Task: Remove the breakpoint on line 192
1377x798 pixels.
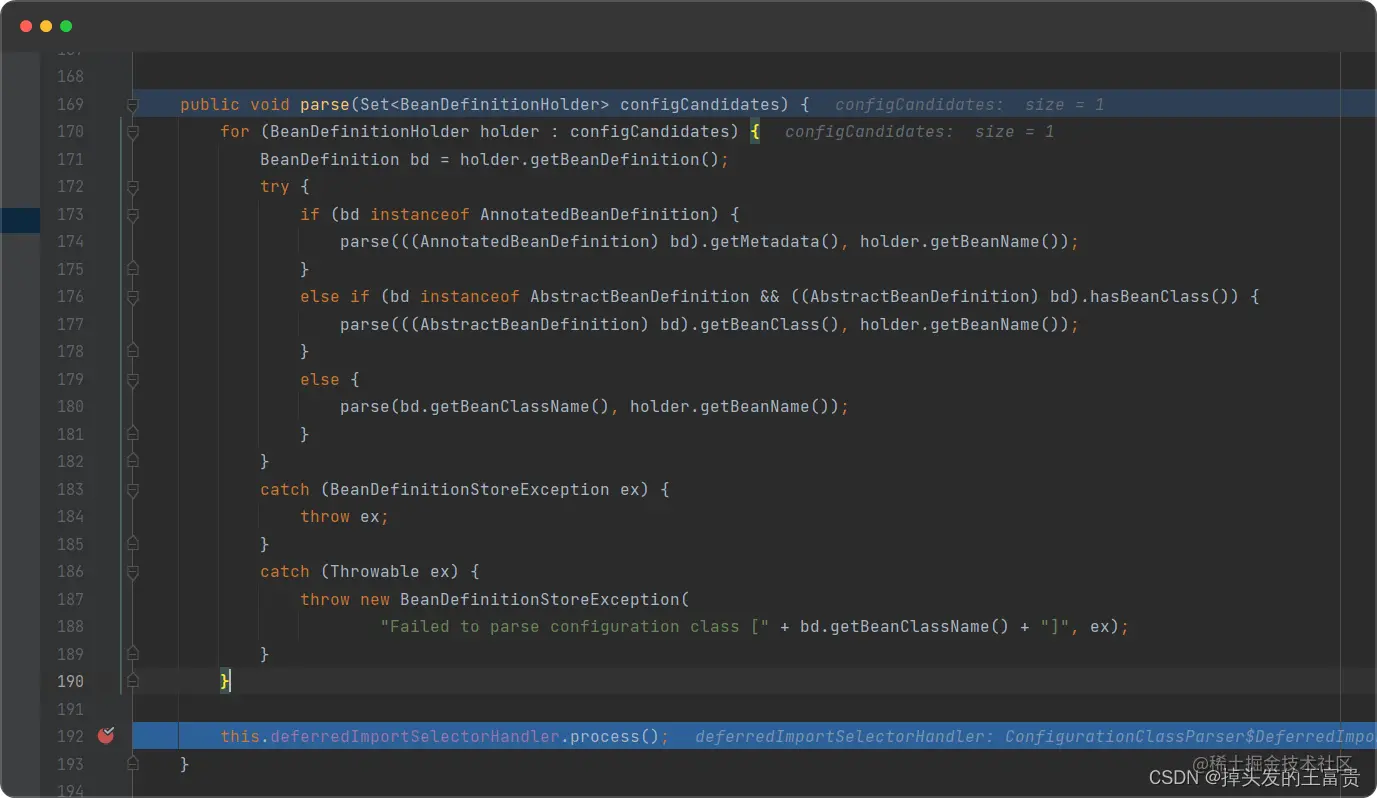Action: (106, 736)
